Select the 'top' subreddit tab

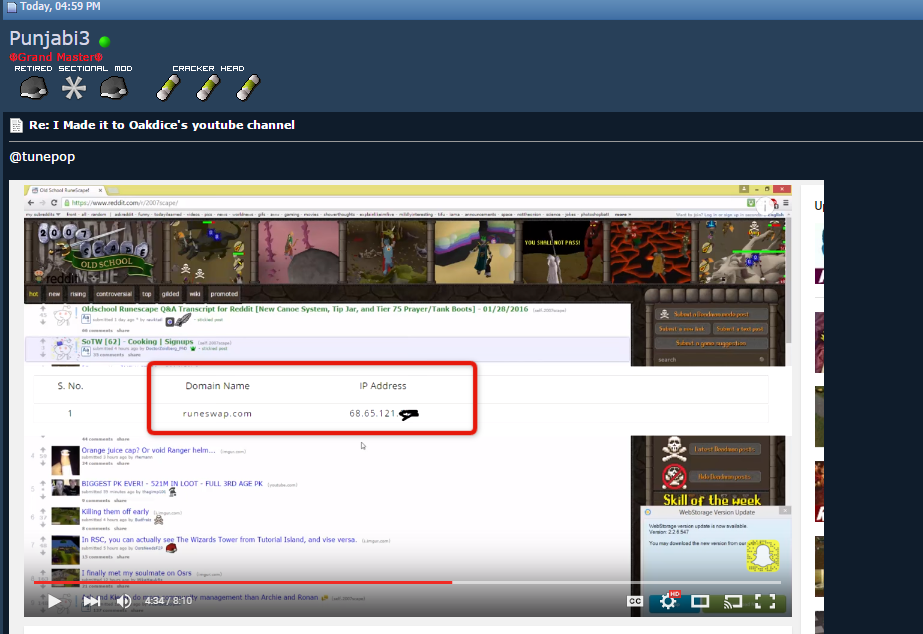[x=147, y=294]
